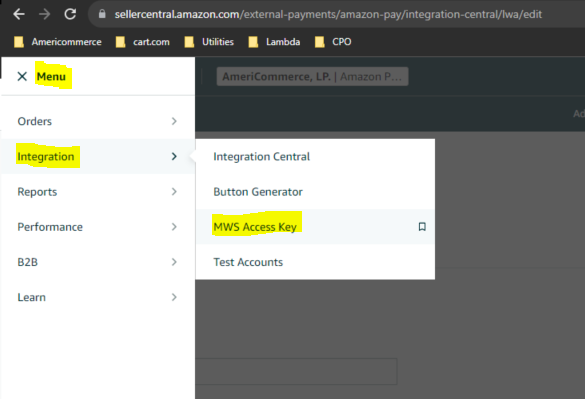Click the browser forward arrow
This screenshot has height=399, width=585.
(x=45, y=15)
